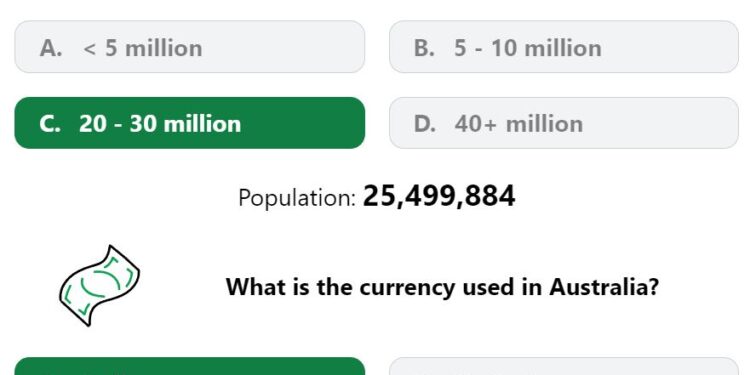Select answer A less than 5 million
This screenshot has width=750, height=375.
(x=190, y=47)
